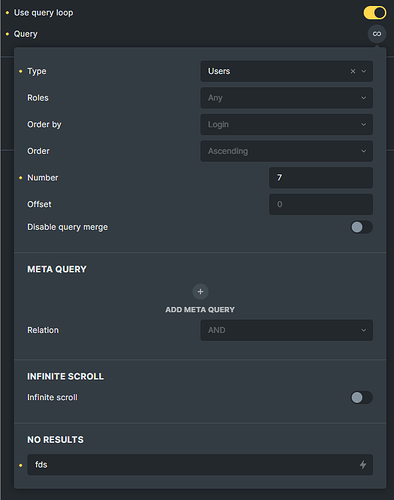The width and height of the screenshot is (394, 500).
Task: Click the Offset input field
Action: [x=321, y=204]
